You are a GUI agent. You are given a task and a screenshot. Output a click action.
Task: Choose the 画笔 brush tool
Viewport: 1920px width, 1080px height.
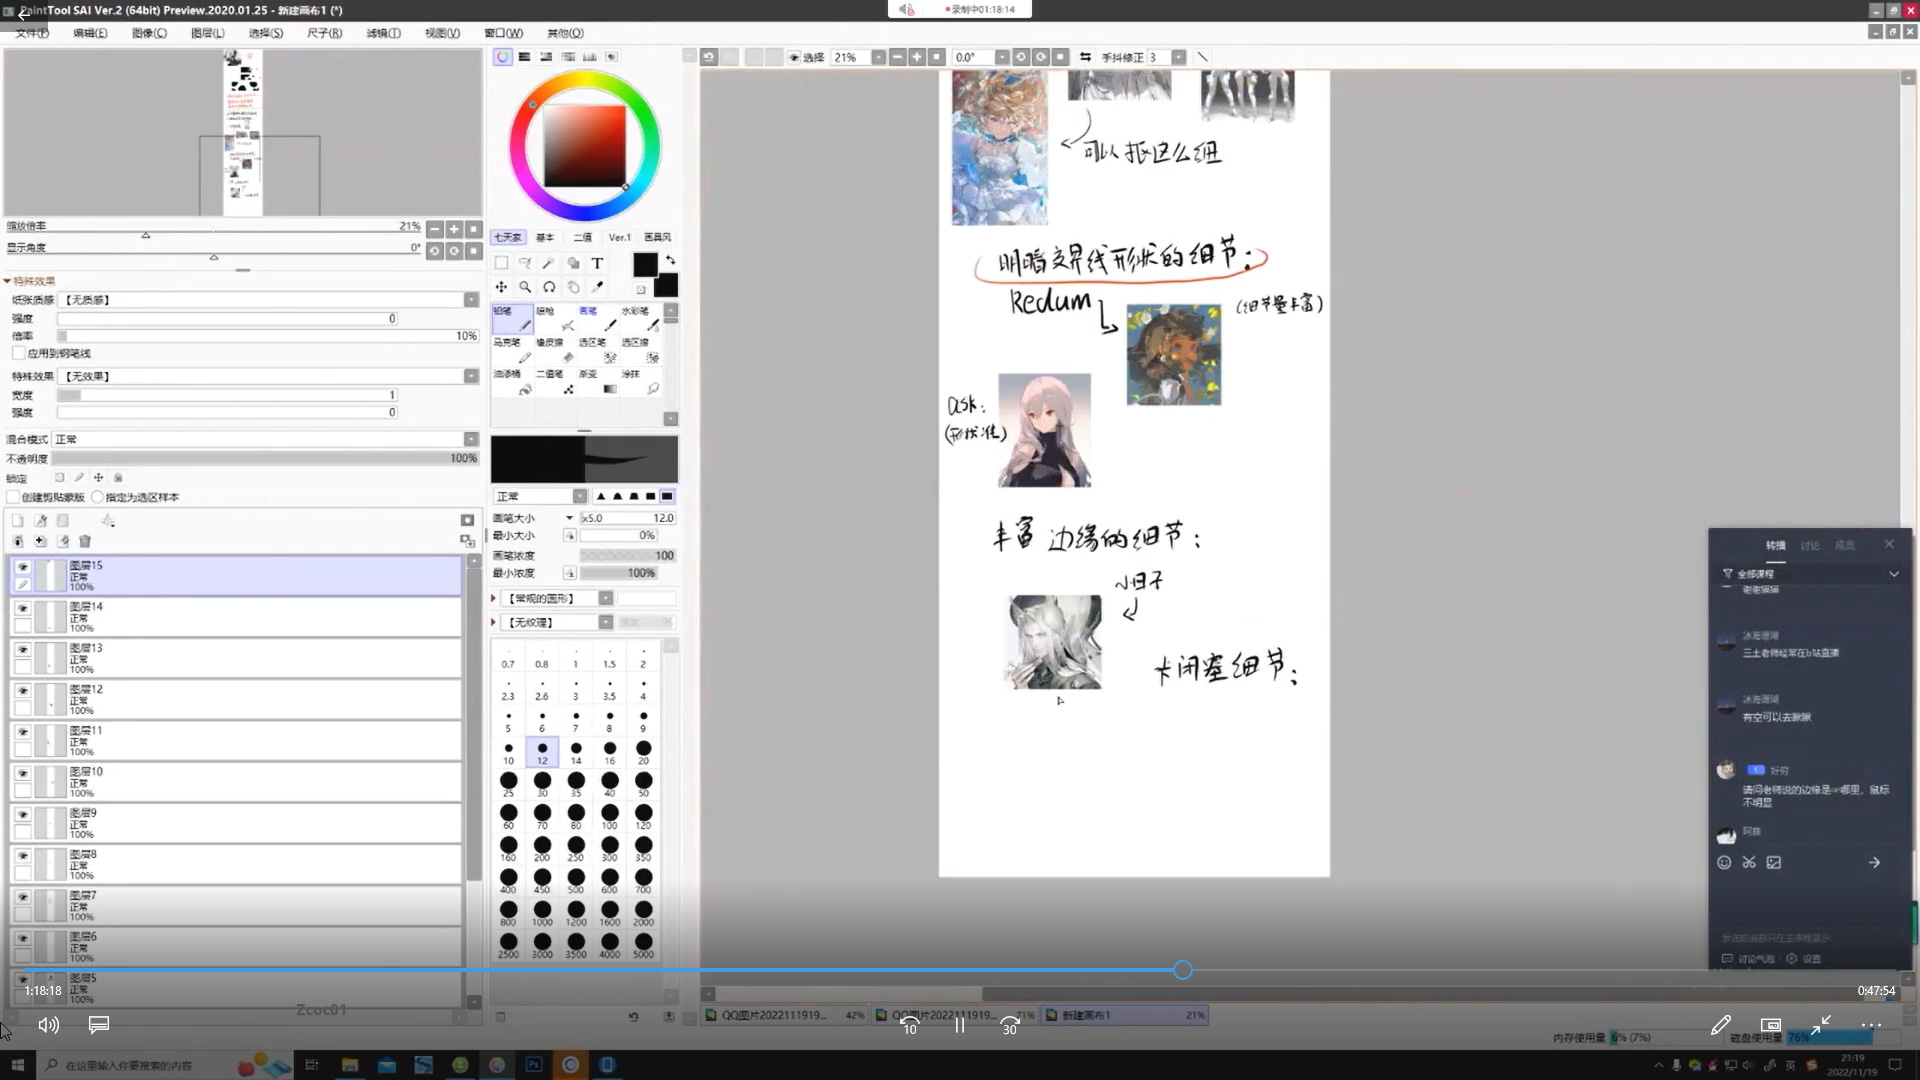tap(598, 319)
